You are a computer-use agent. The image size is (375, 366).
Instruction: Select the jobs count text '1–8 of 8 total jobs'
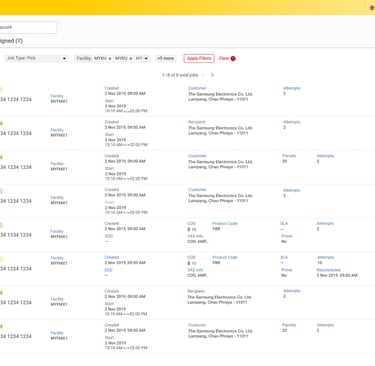tap(180, 75)
